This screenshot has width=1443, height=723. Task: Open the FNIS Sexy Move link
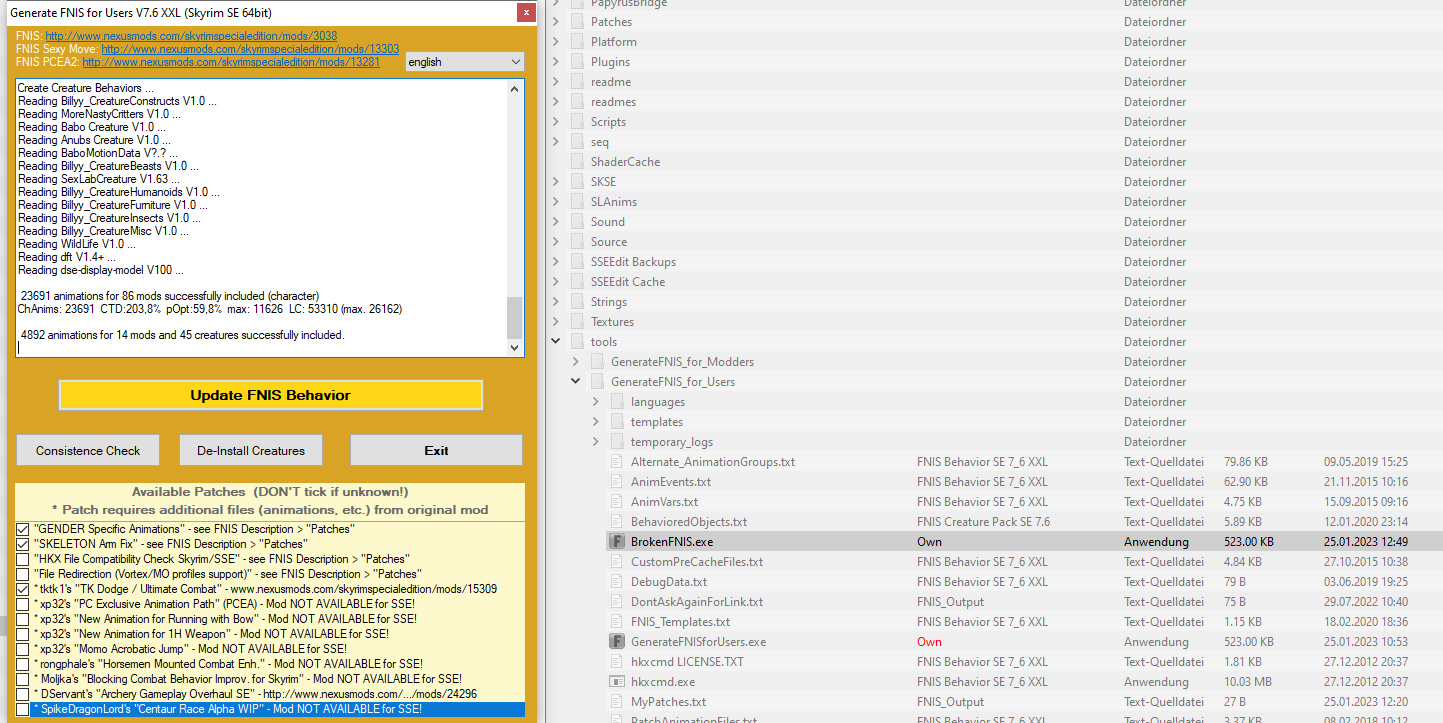(250, 48)
